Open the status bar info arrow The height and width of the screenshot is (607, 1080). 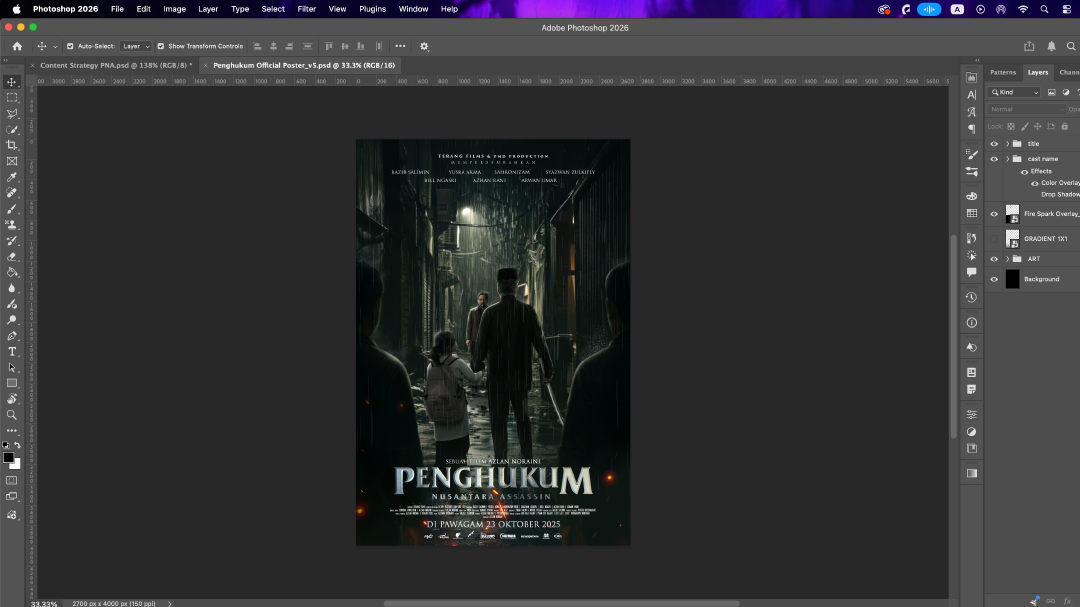169,604
